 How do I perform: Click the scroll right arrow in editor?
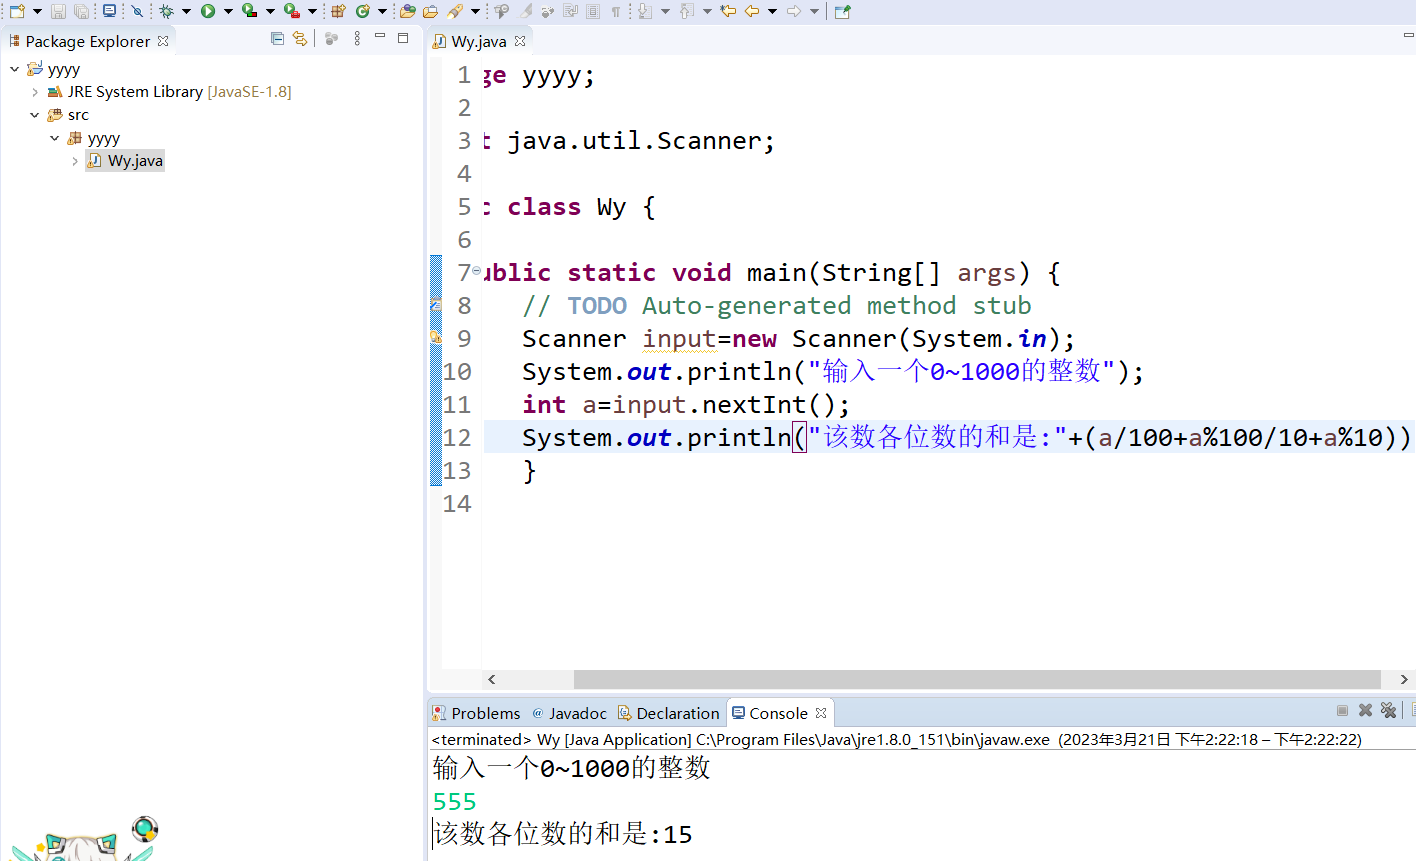1404,679
